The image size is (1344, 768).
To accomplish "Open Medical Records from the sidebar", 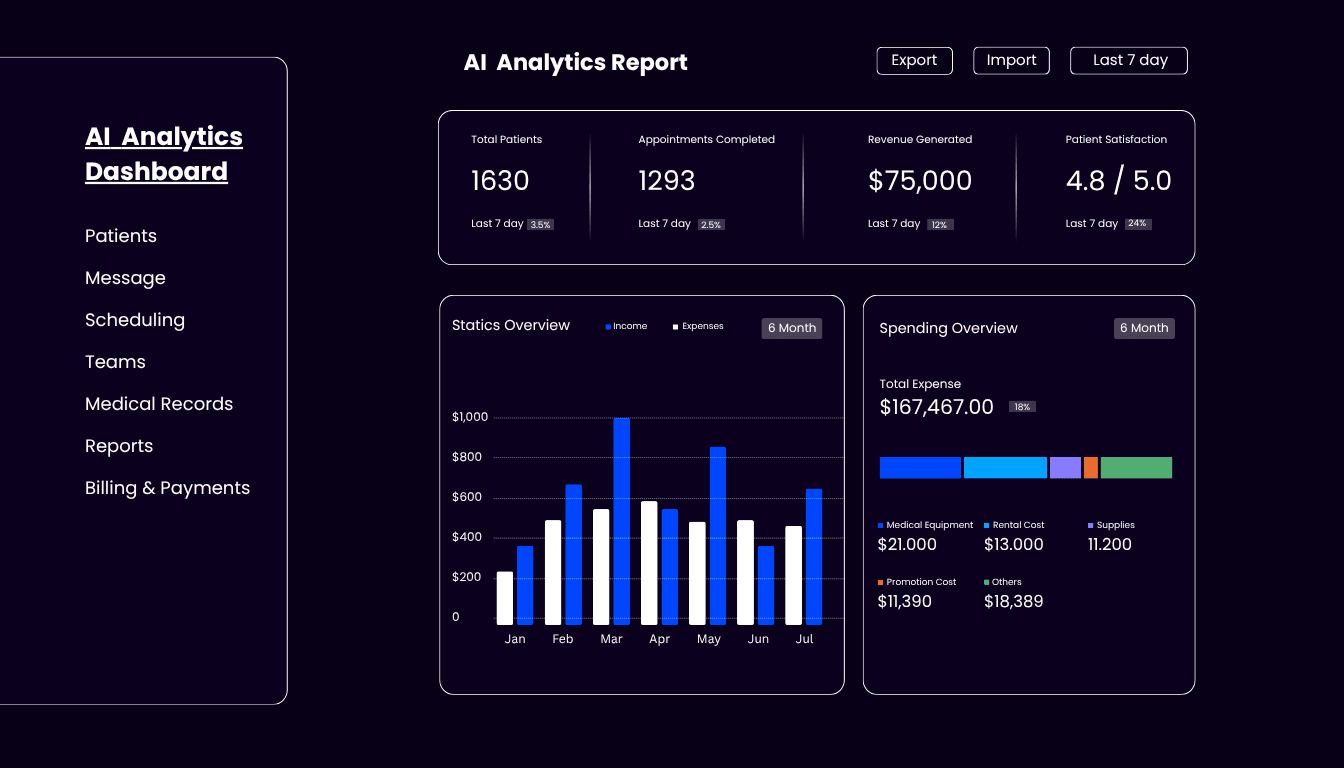I will (x=159, y=404).
